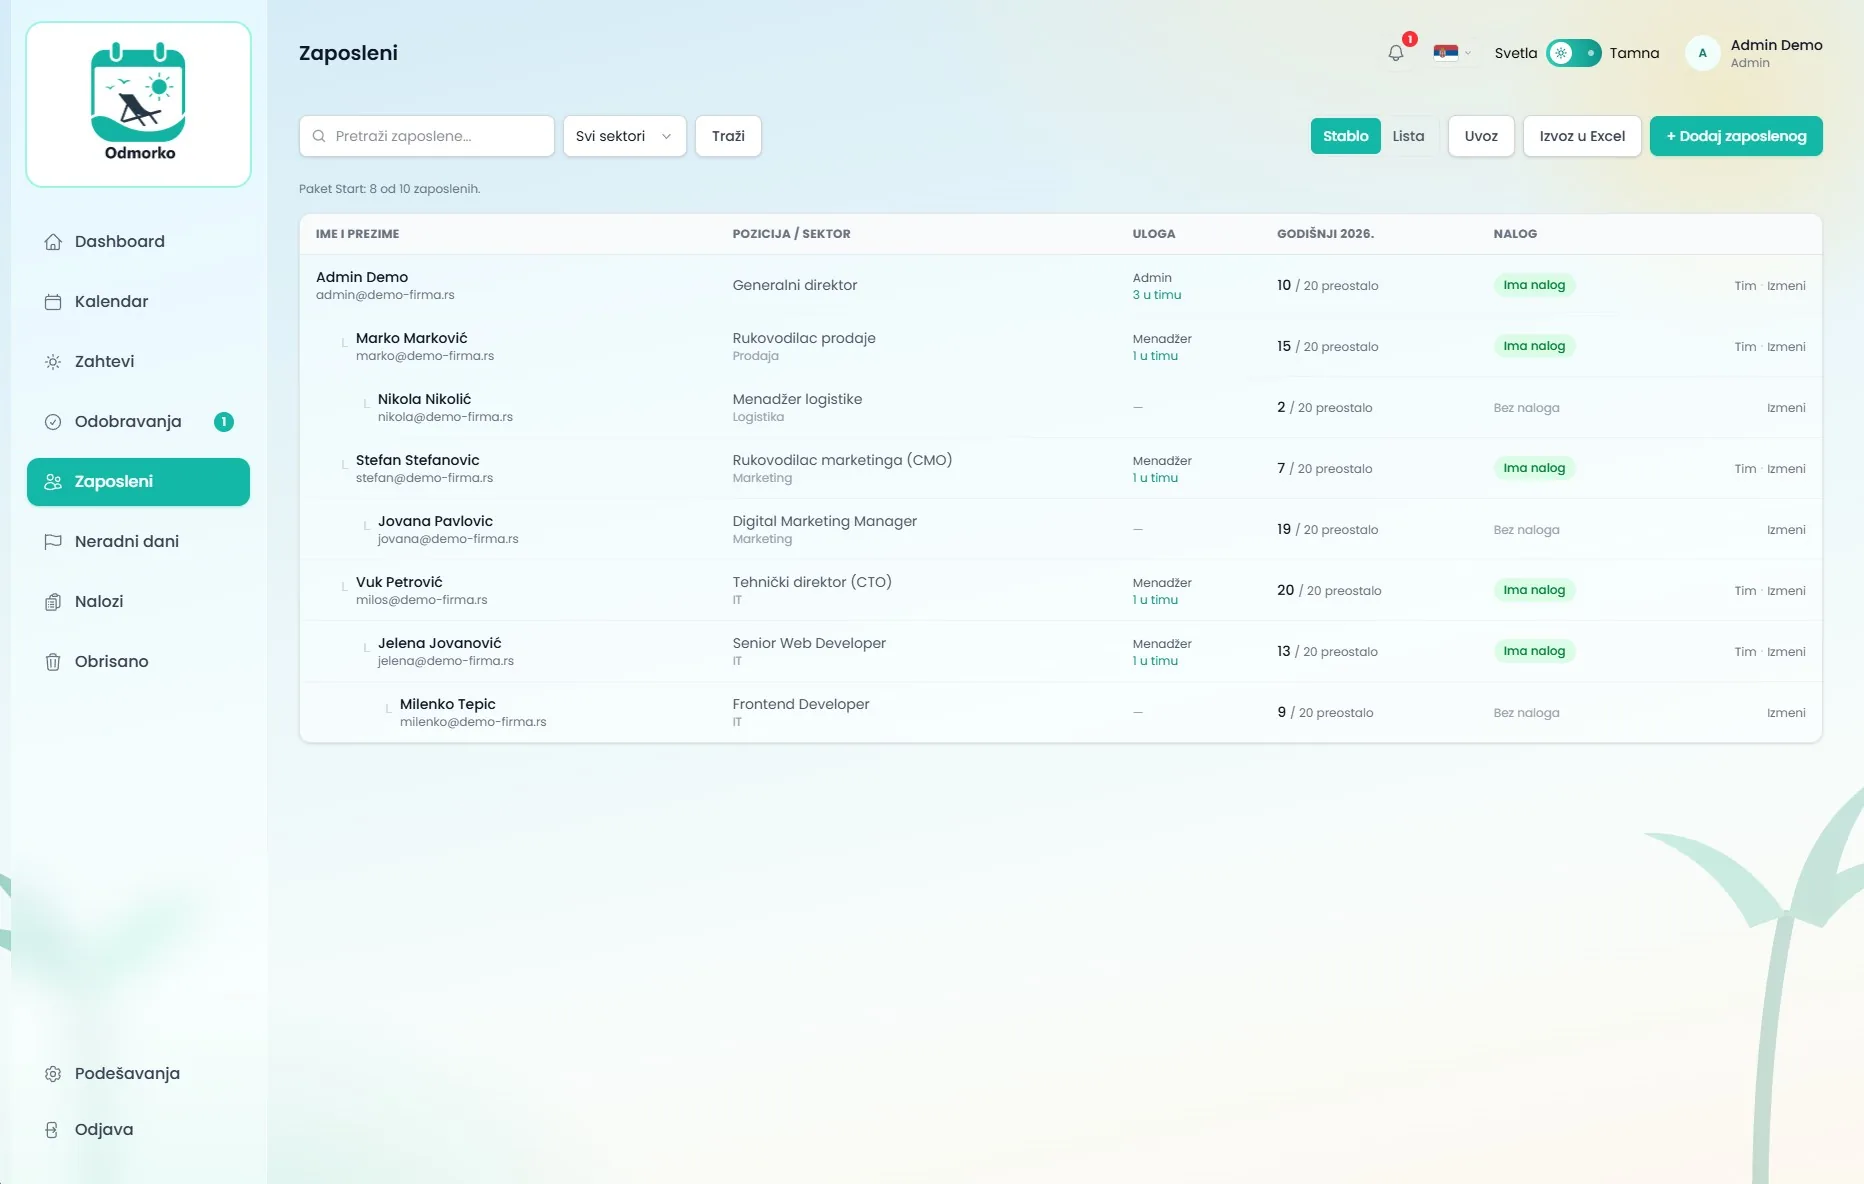1864x1184 pixels.
Task: Click Tim link for Vuk Petrović
Action: coord(1745,591)
